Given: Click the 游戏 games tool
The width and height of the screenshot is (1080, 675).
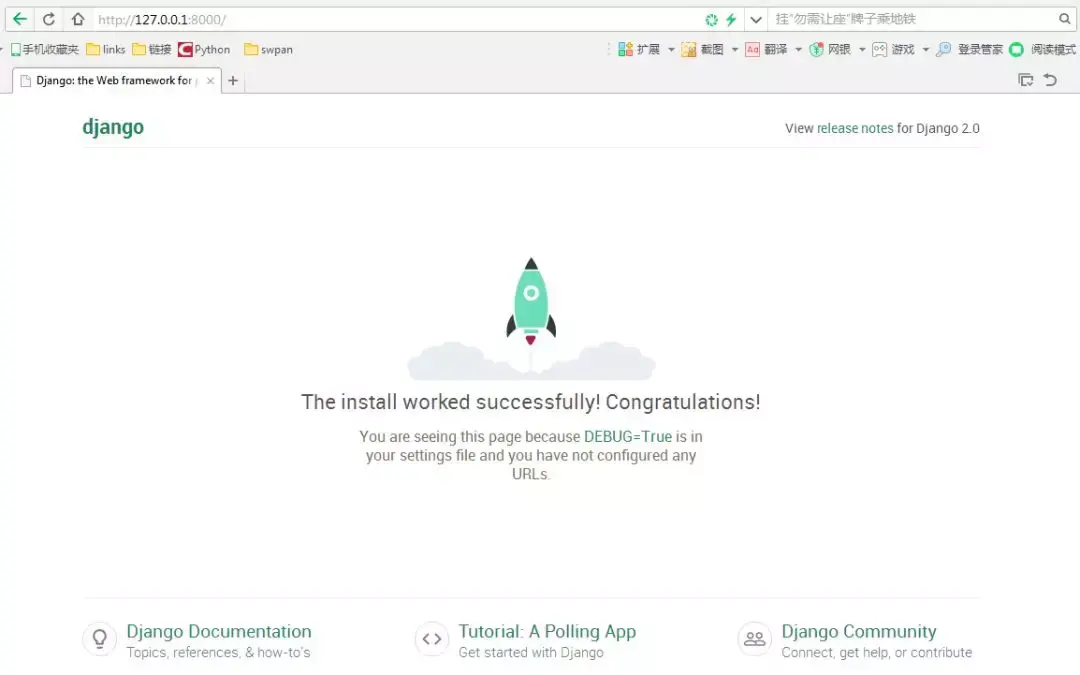Looking at the screenshot, I should coord(893,50).
